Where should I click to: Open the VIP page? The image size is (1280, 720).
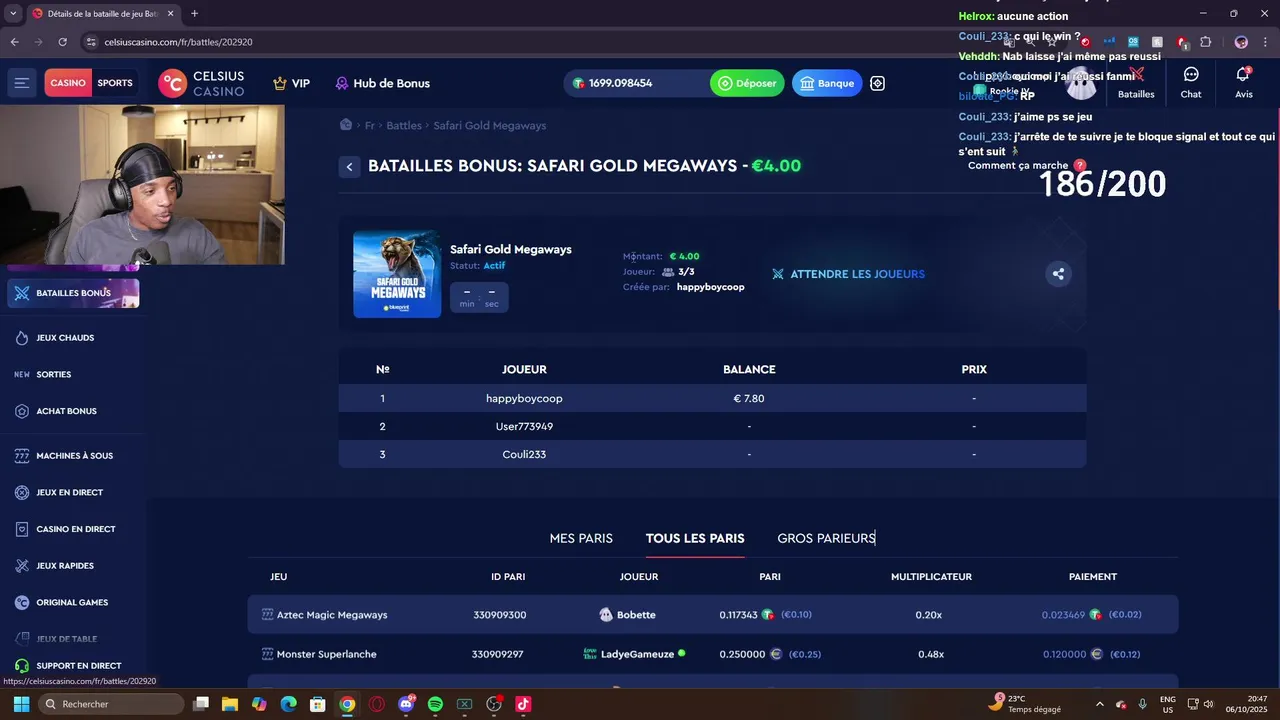(291, 83)
